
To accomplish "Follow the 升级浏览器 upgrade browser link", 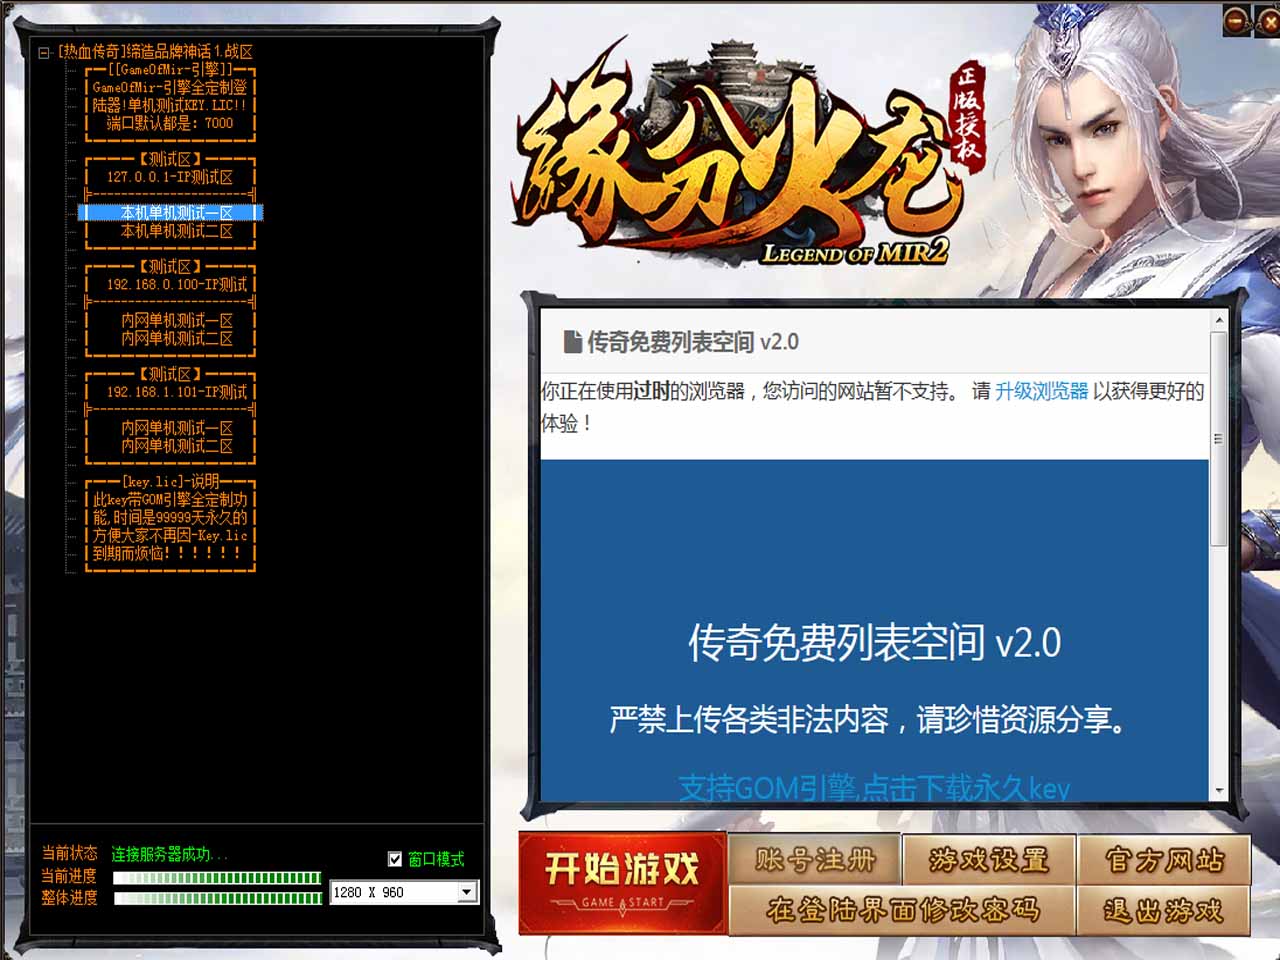I will tap(1041, 391).
